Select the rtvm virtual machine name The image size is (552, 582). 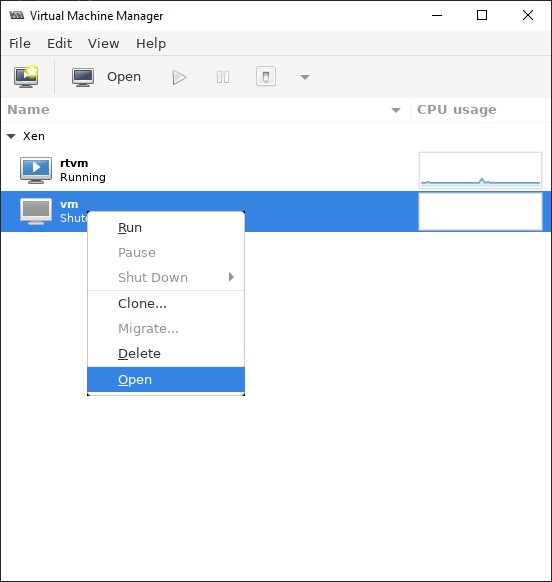[x=74, y=163]
